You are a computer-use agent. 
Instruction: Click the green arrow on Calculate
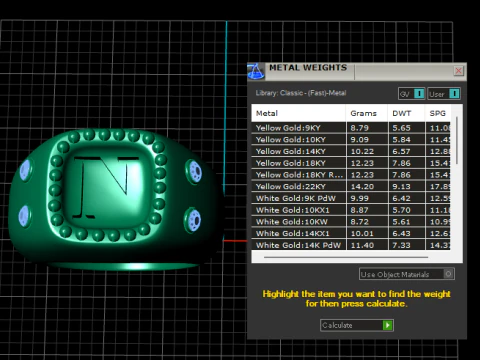click(388, 325)
